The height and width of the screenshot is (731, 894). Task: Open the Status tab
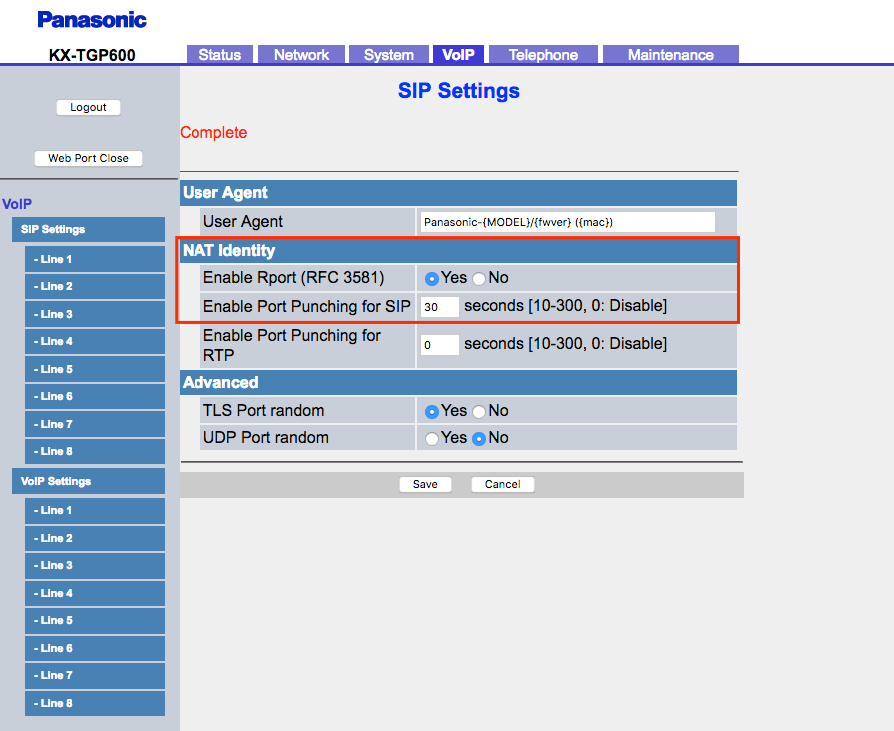(220, 55)
